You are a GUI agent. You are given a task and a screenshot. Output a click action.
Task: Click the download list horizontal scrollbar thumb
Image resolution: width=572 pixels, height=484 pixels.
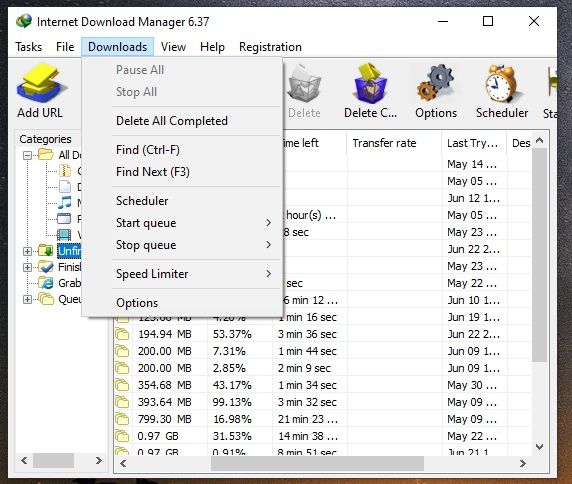[x=317, y=464]
